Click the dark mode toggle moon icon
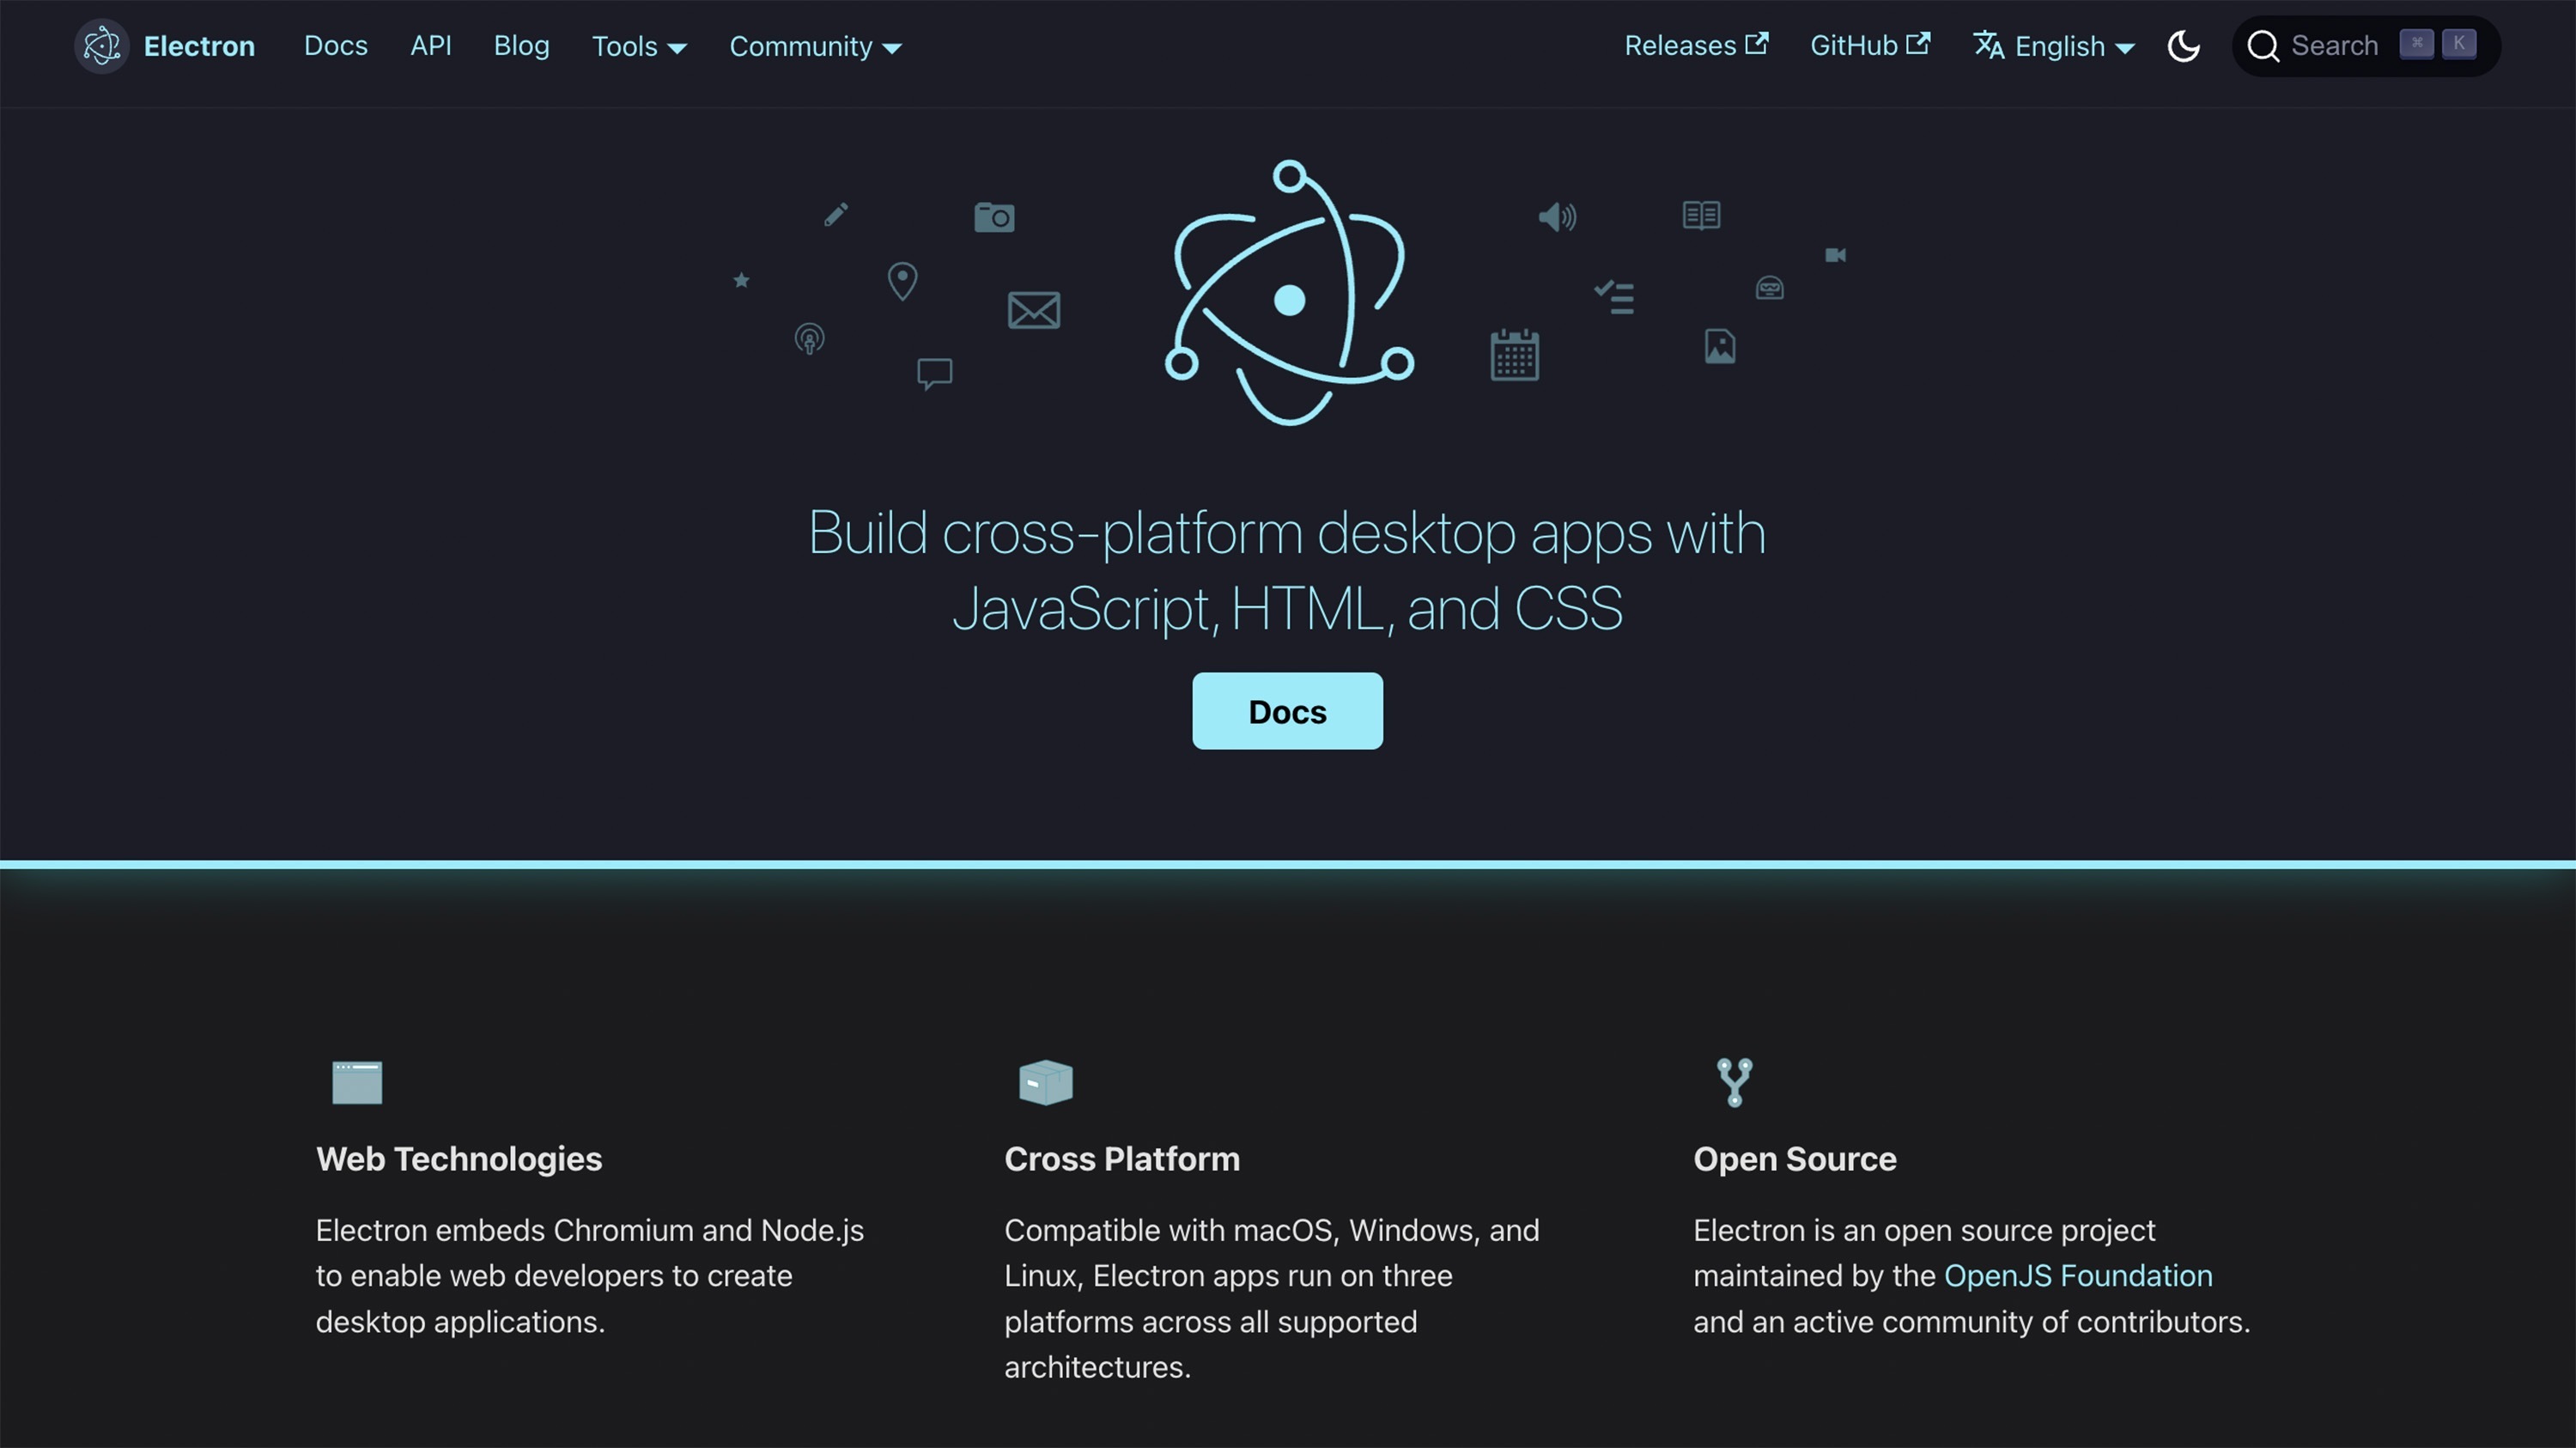 pos(2185,46)
